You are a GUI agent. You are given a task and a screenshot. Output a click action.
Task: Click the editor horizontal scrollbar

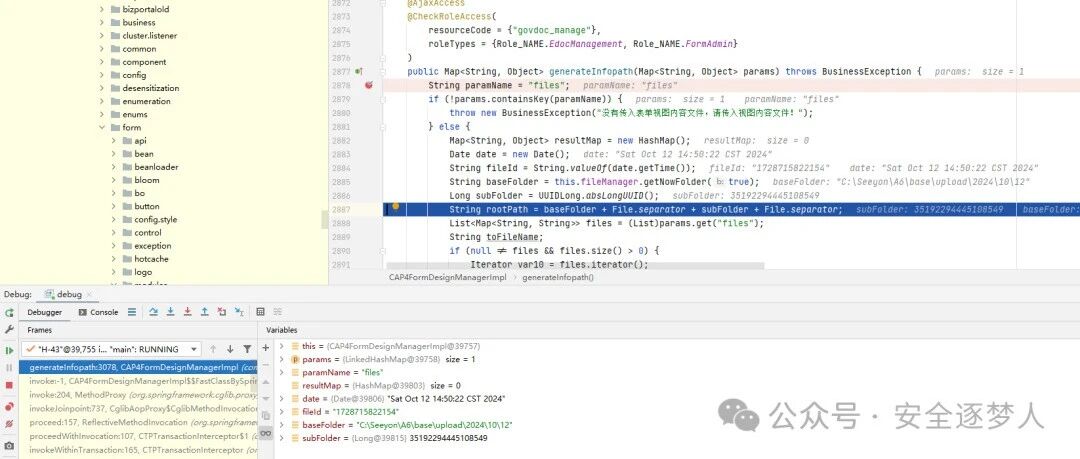tap(575, 265)
